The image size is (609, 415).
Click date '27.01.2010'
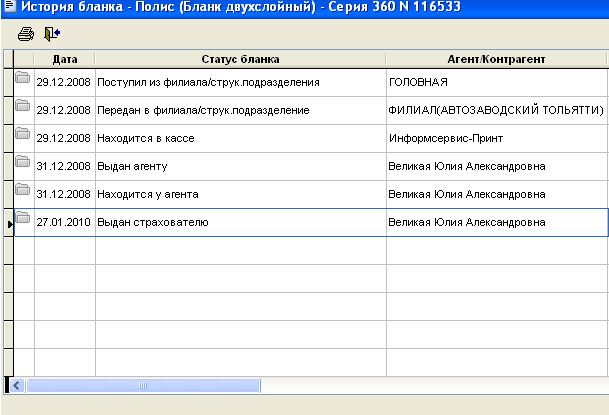63,222
